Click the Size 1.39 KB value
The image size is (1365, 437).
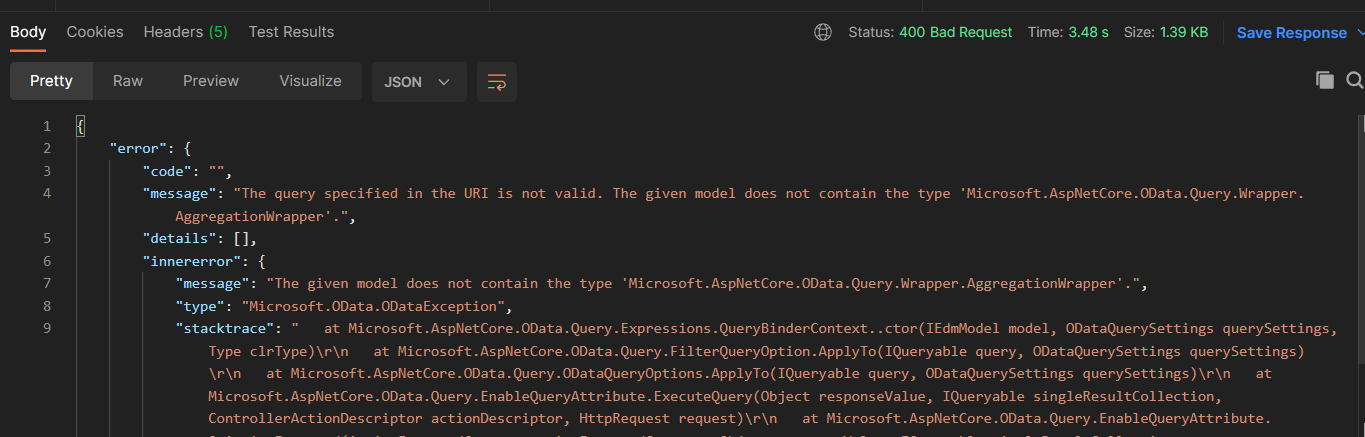(x=1184, y=32)
